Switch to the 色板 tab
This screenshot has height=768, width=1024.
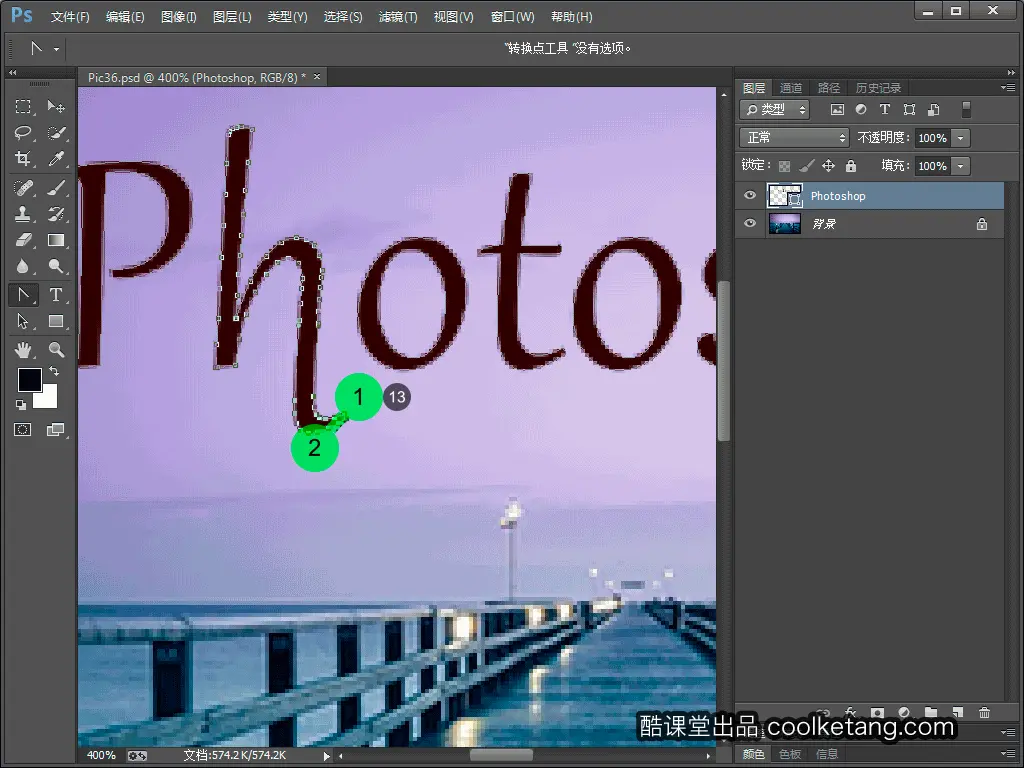click(790, 754)
